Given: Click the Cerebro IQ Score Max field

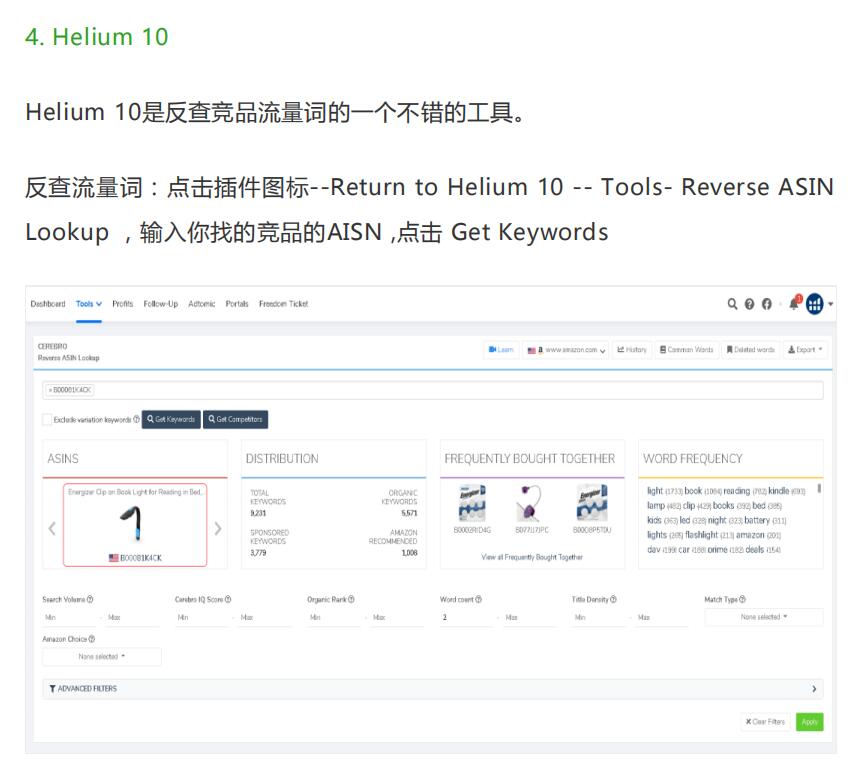Looking at the screenshot, I should pos(266,617).
